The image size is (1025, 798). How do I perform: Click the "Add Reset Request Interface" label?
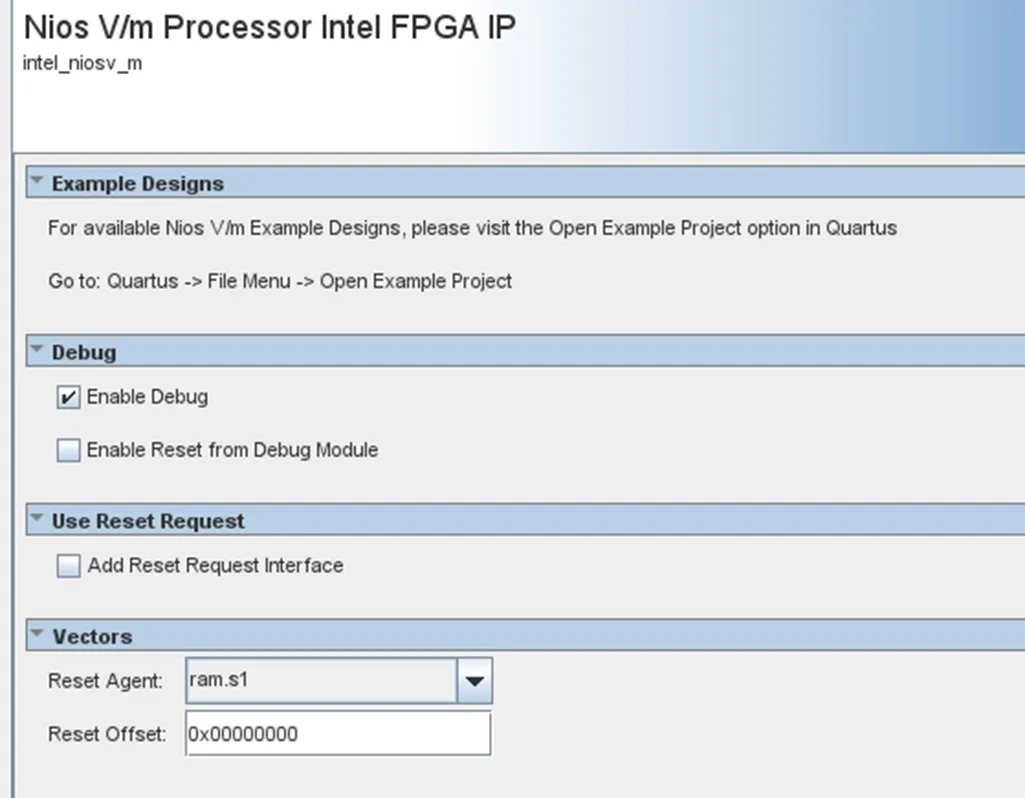tap(215, 566)
